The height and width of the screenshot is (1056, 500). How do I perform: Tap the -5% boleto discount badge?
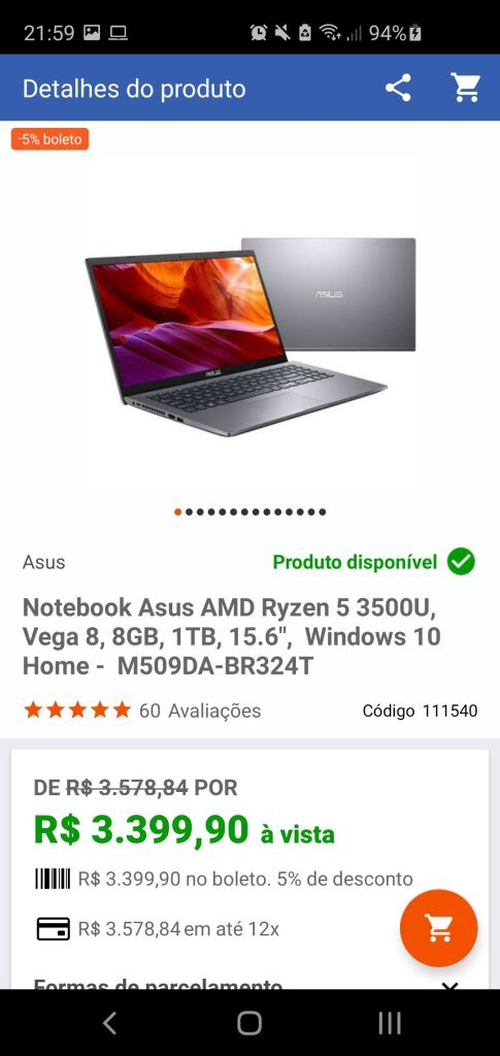[50, 139]
